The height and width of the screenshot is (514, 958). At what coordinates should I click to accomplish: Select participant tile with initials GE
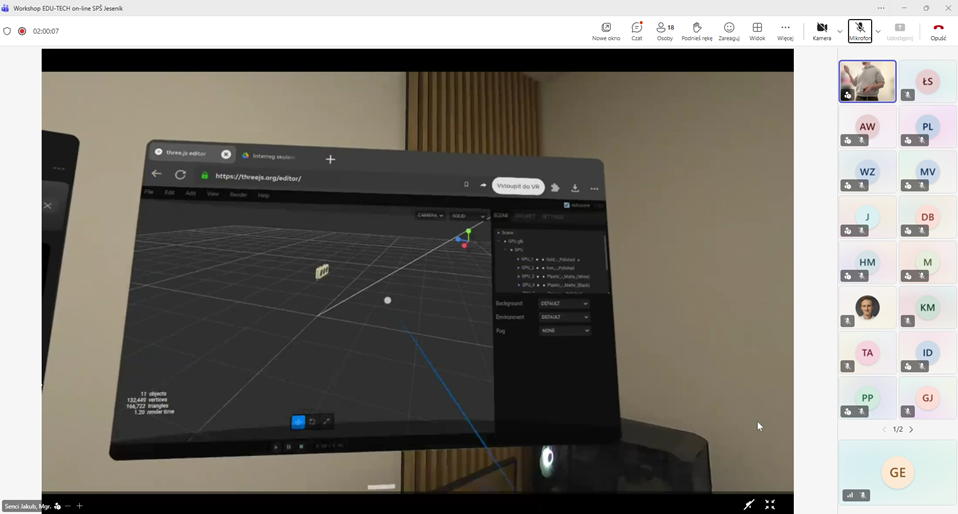[897, 472]
